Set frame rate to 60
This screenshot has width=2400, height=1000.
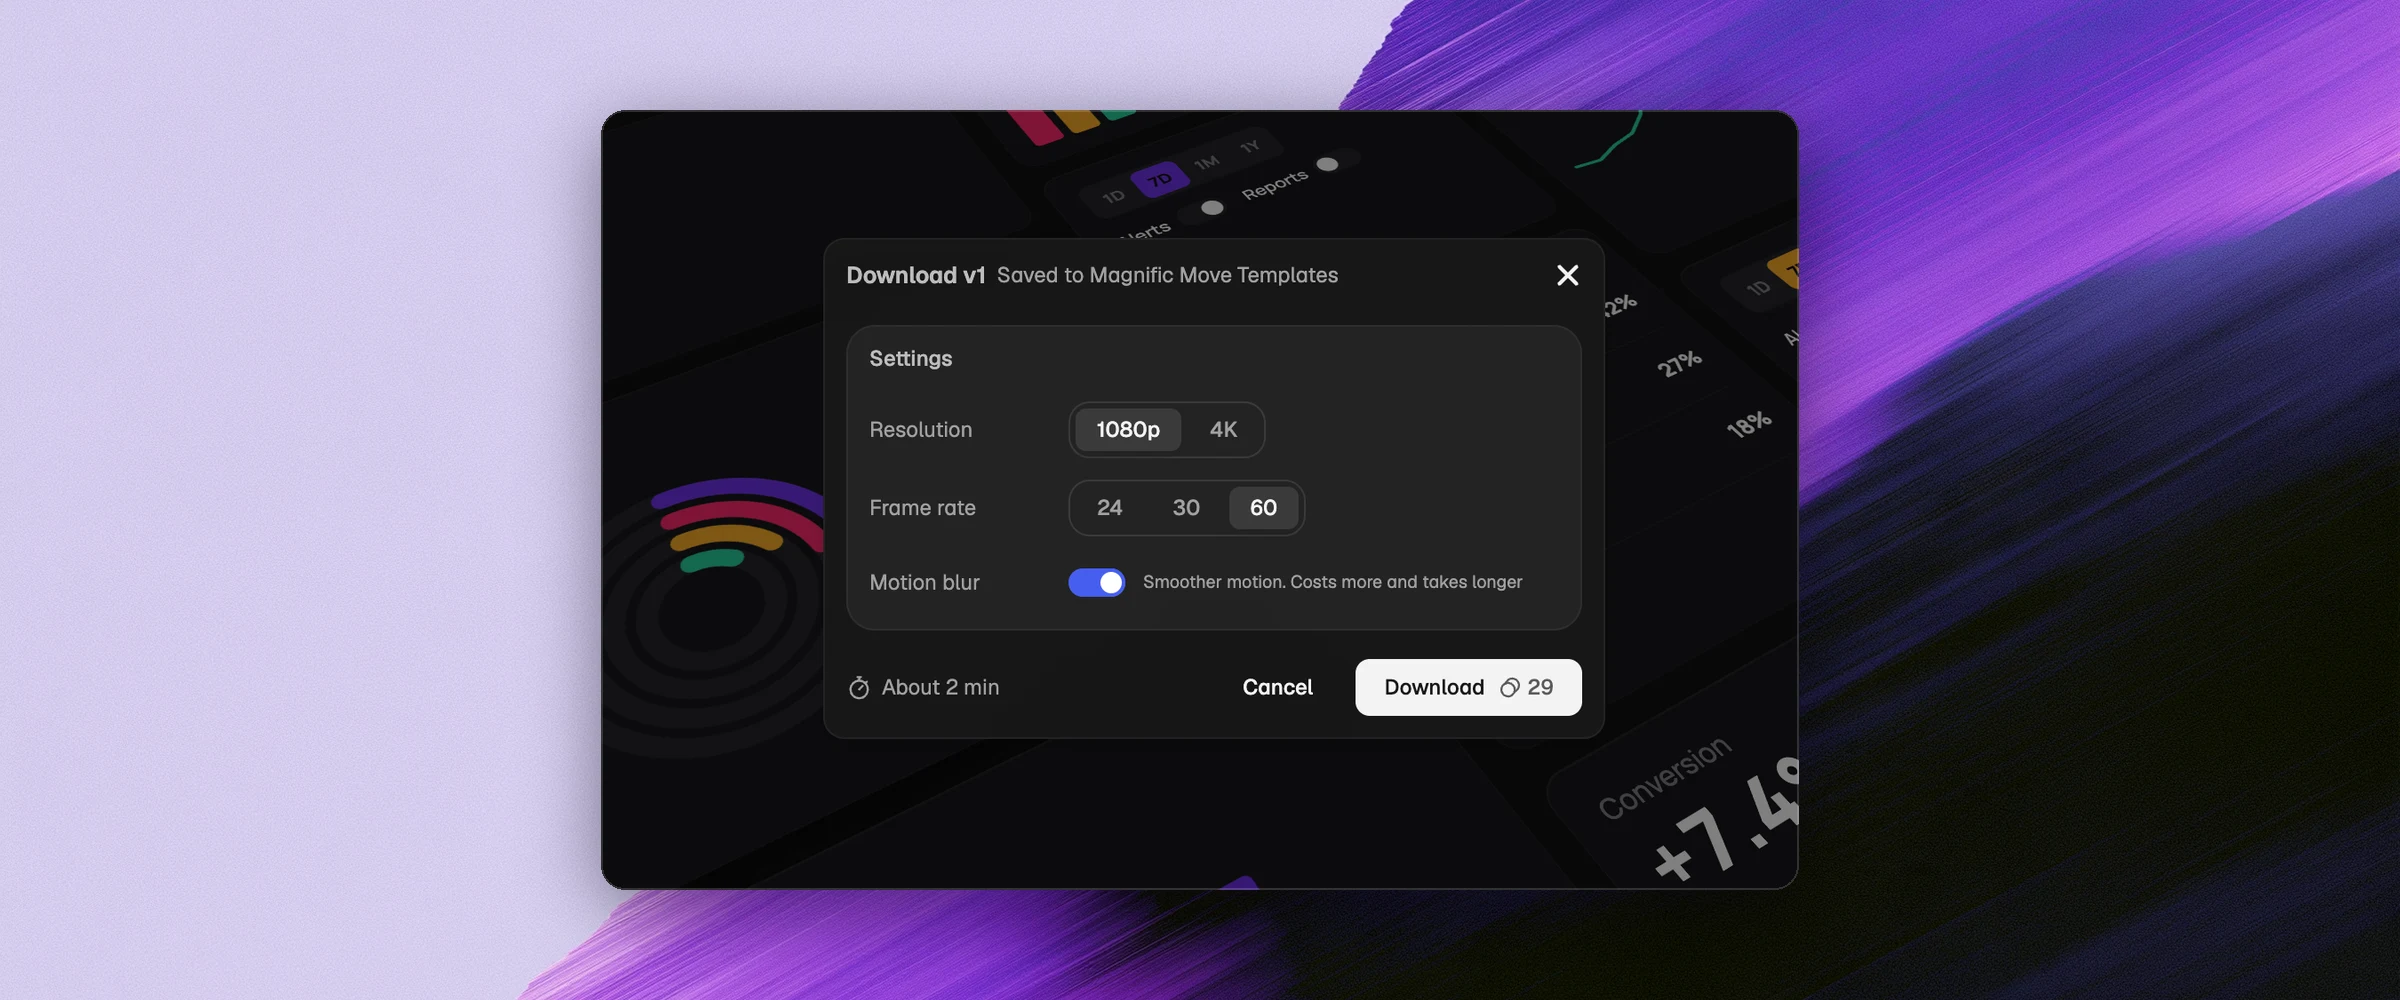1263,508
